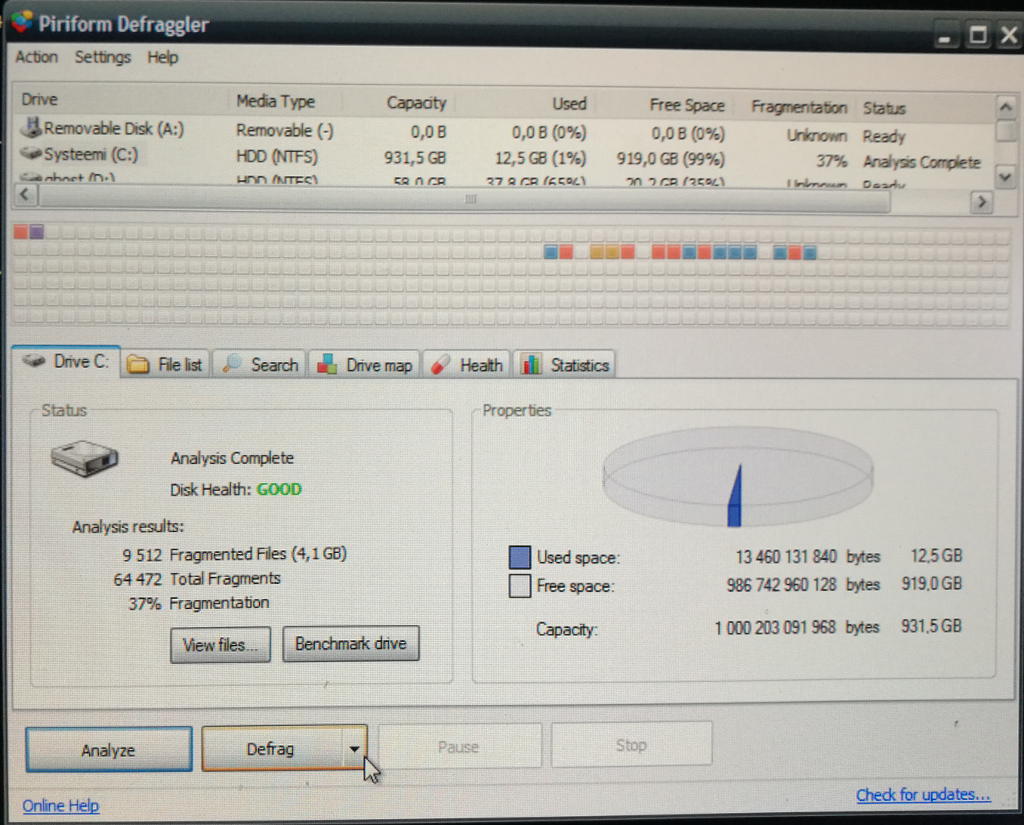
Task: Click the Defrag button
Action: [270, 749]
